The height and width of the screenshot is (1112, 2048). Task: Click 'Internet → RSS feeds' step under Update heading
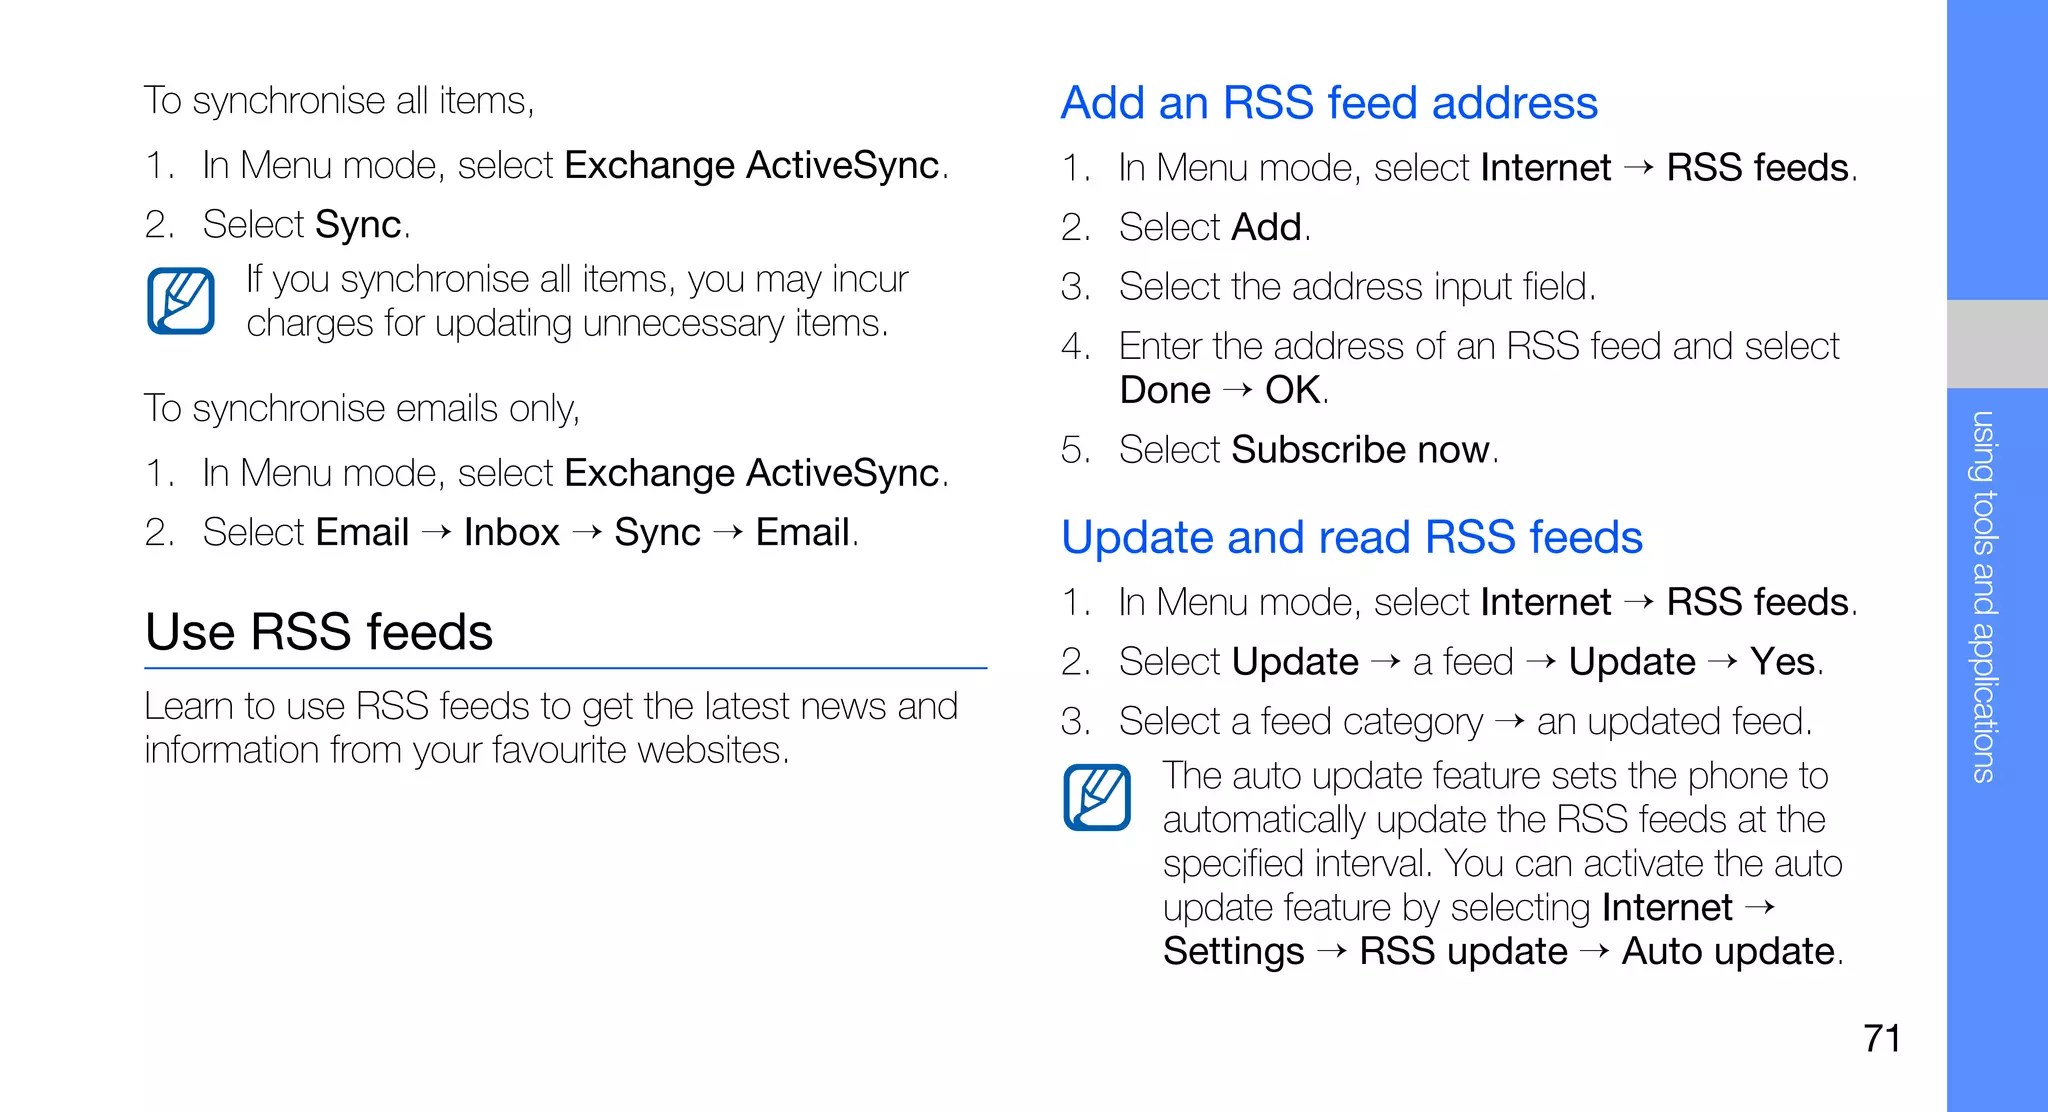click(x=1459, y=603)
